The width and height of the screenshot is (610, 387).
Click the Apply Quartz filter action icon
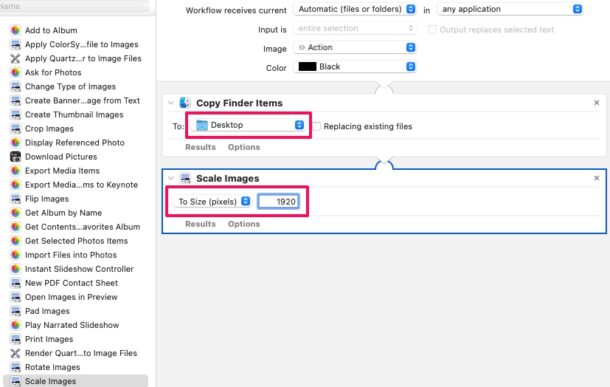pyautogui.click(x=15, y=58)
